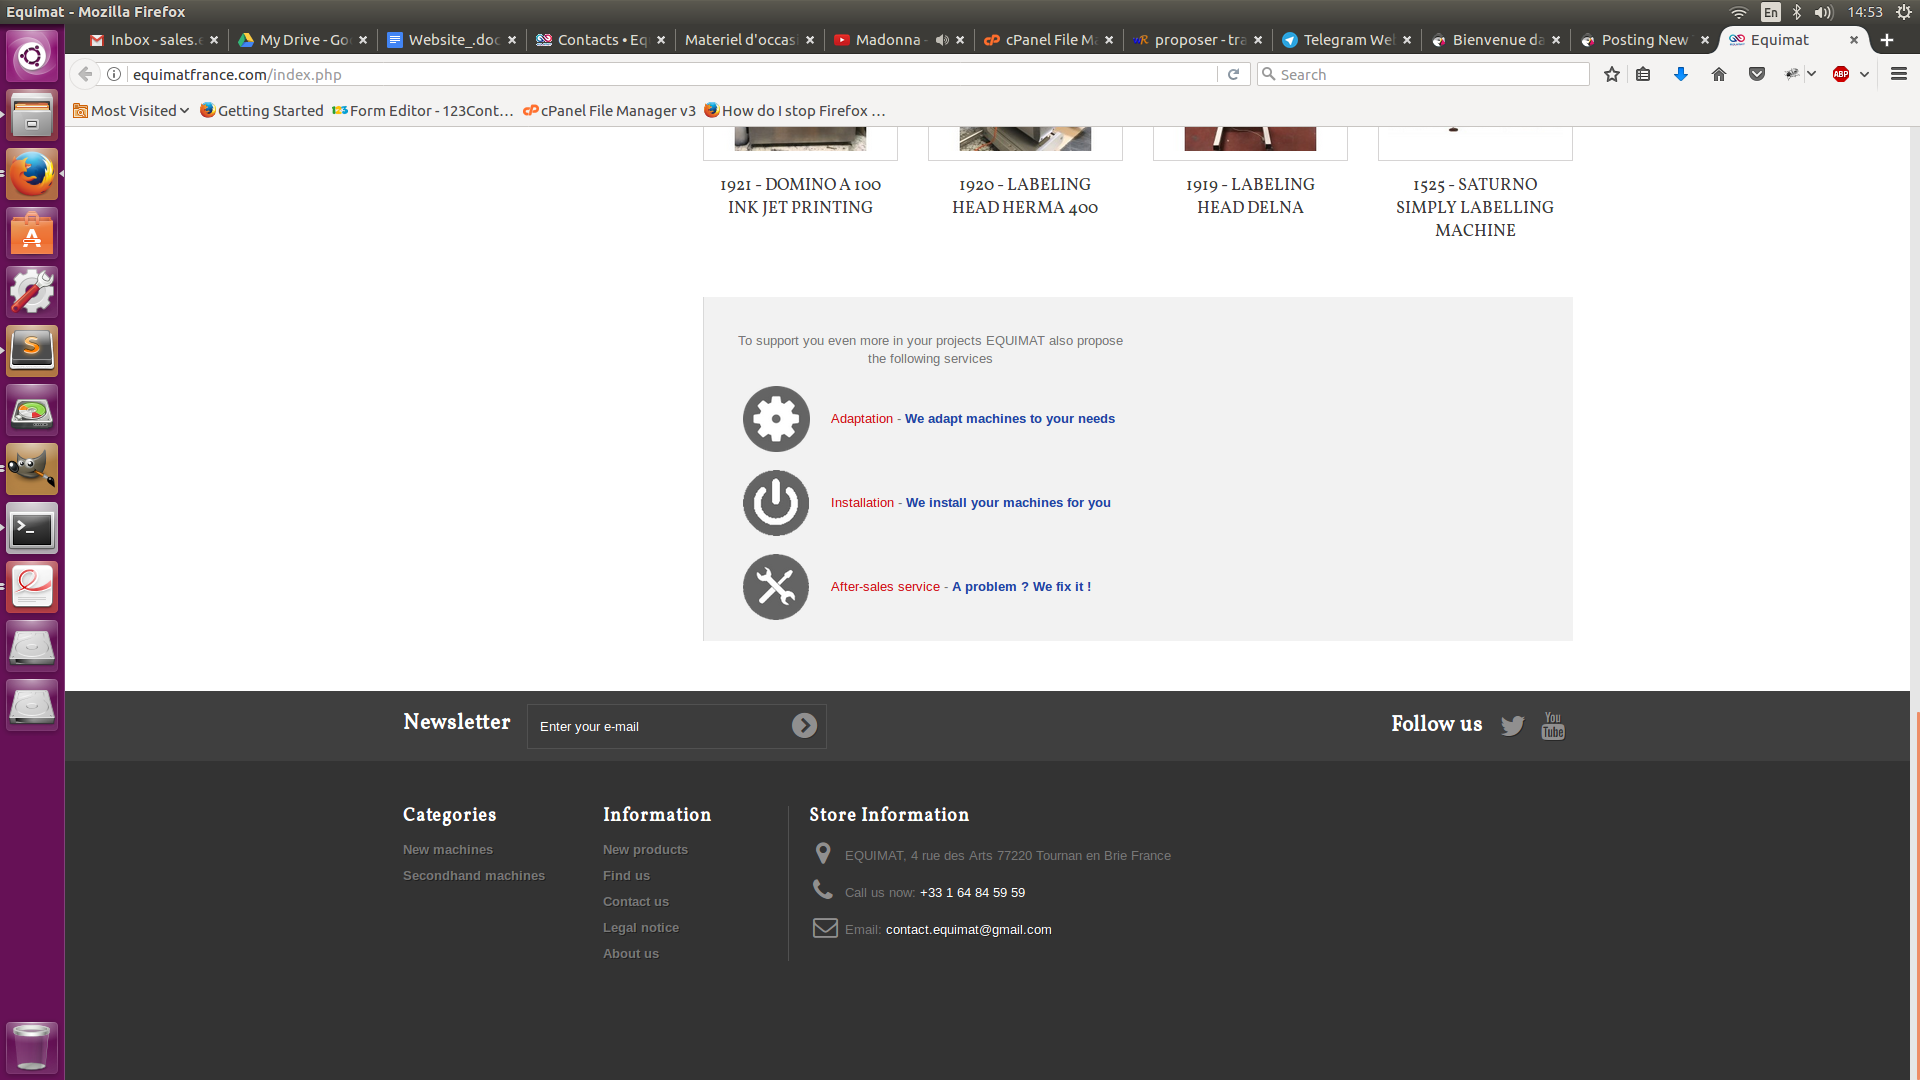The image size is (1920, 1080).
Task: Open the Secondhand machines link
Action: pos(473,876)
